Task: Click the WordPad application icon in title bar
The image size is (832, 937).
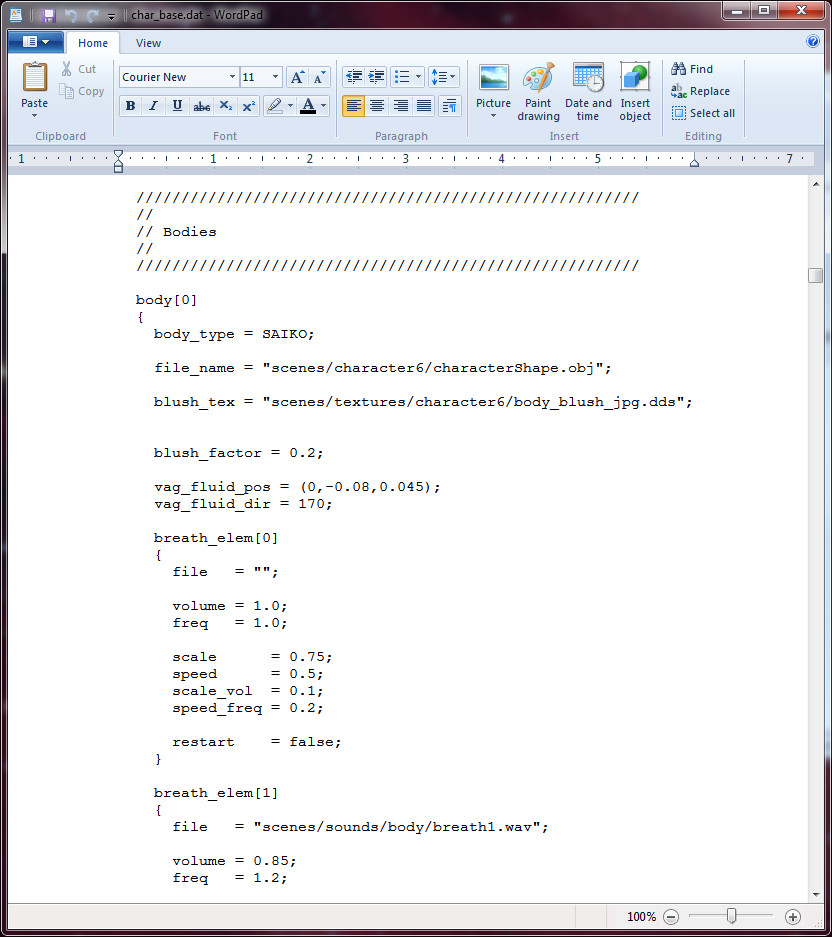Action: (16, 14)
